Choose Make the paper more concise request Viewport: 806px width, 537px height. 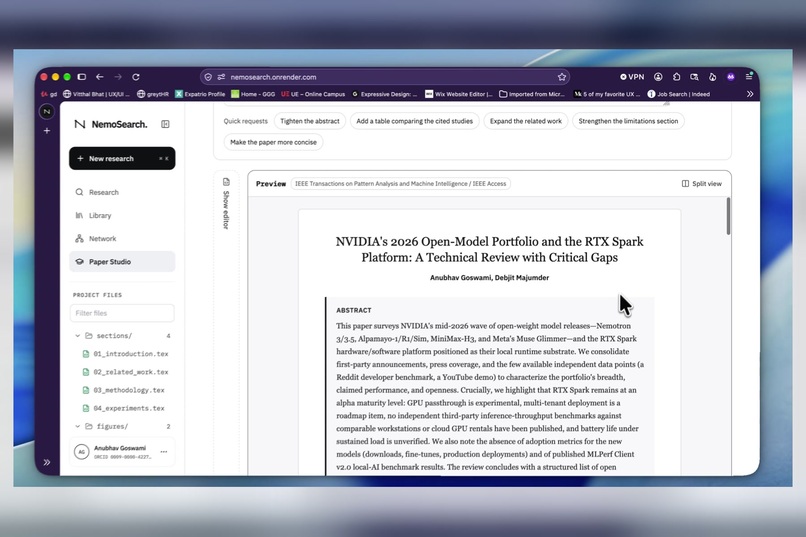click(x=273, y=142)
